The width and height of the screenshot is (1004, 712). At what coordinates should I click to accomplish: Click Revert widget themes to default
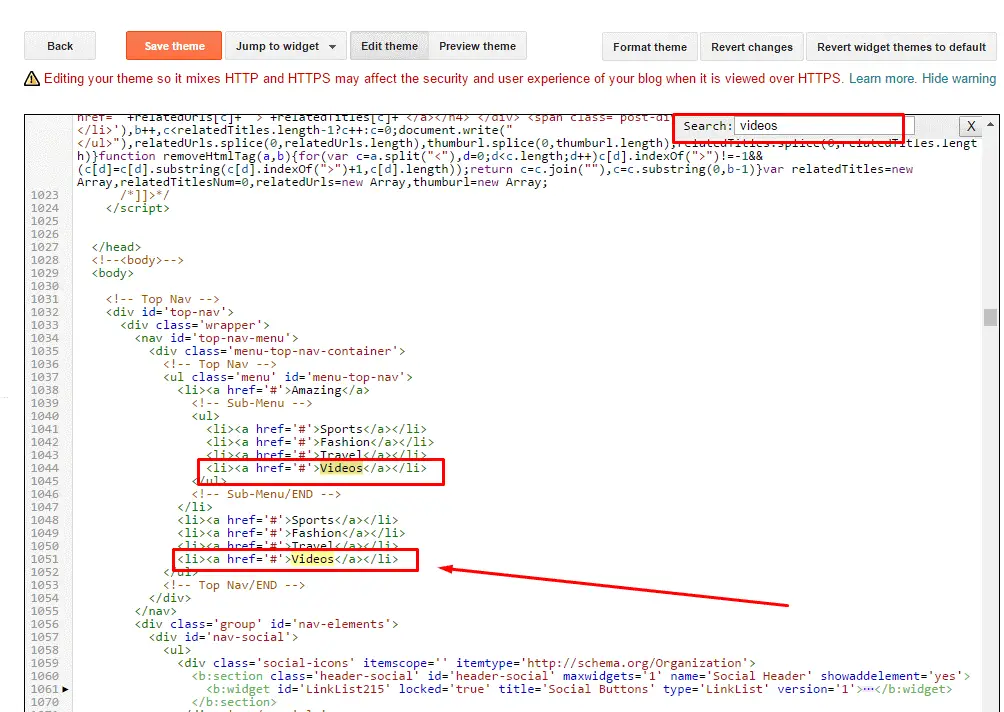(902, 47)
